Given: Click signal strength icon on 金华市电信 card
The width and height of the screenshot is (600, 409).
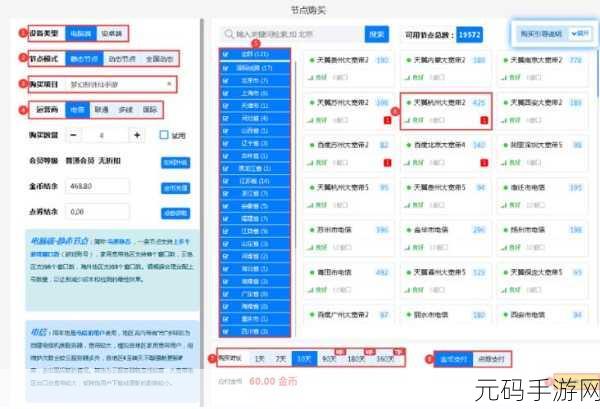Looking at the screenshot, I should [x=408, y=248].
